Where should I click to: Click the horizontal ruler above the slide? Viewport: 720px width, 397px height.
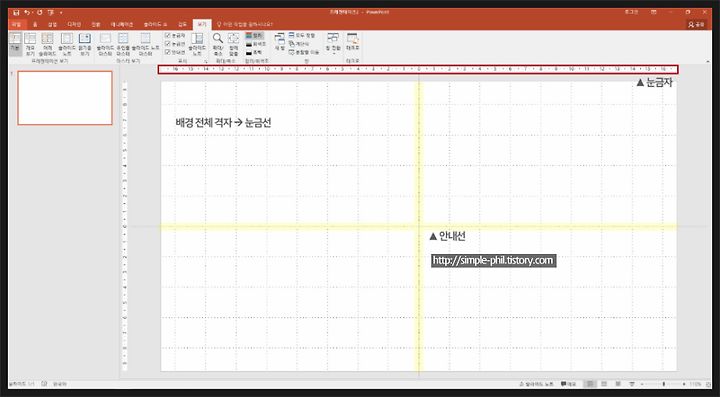(x=418, y=69)
